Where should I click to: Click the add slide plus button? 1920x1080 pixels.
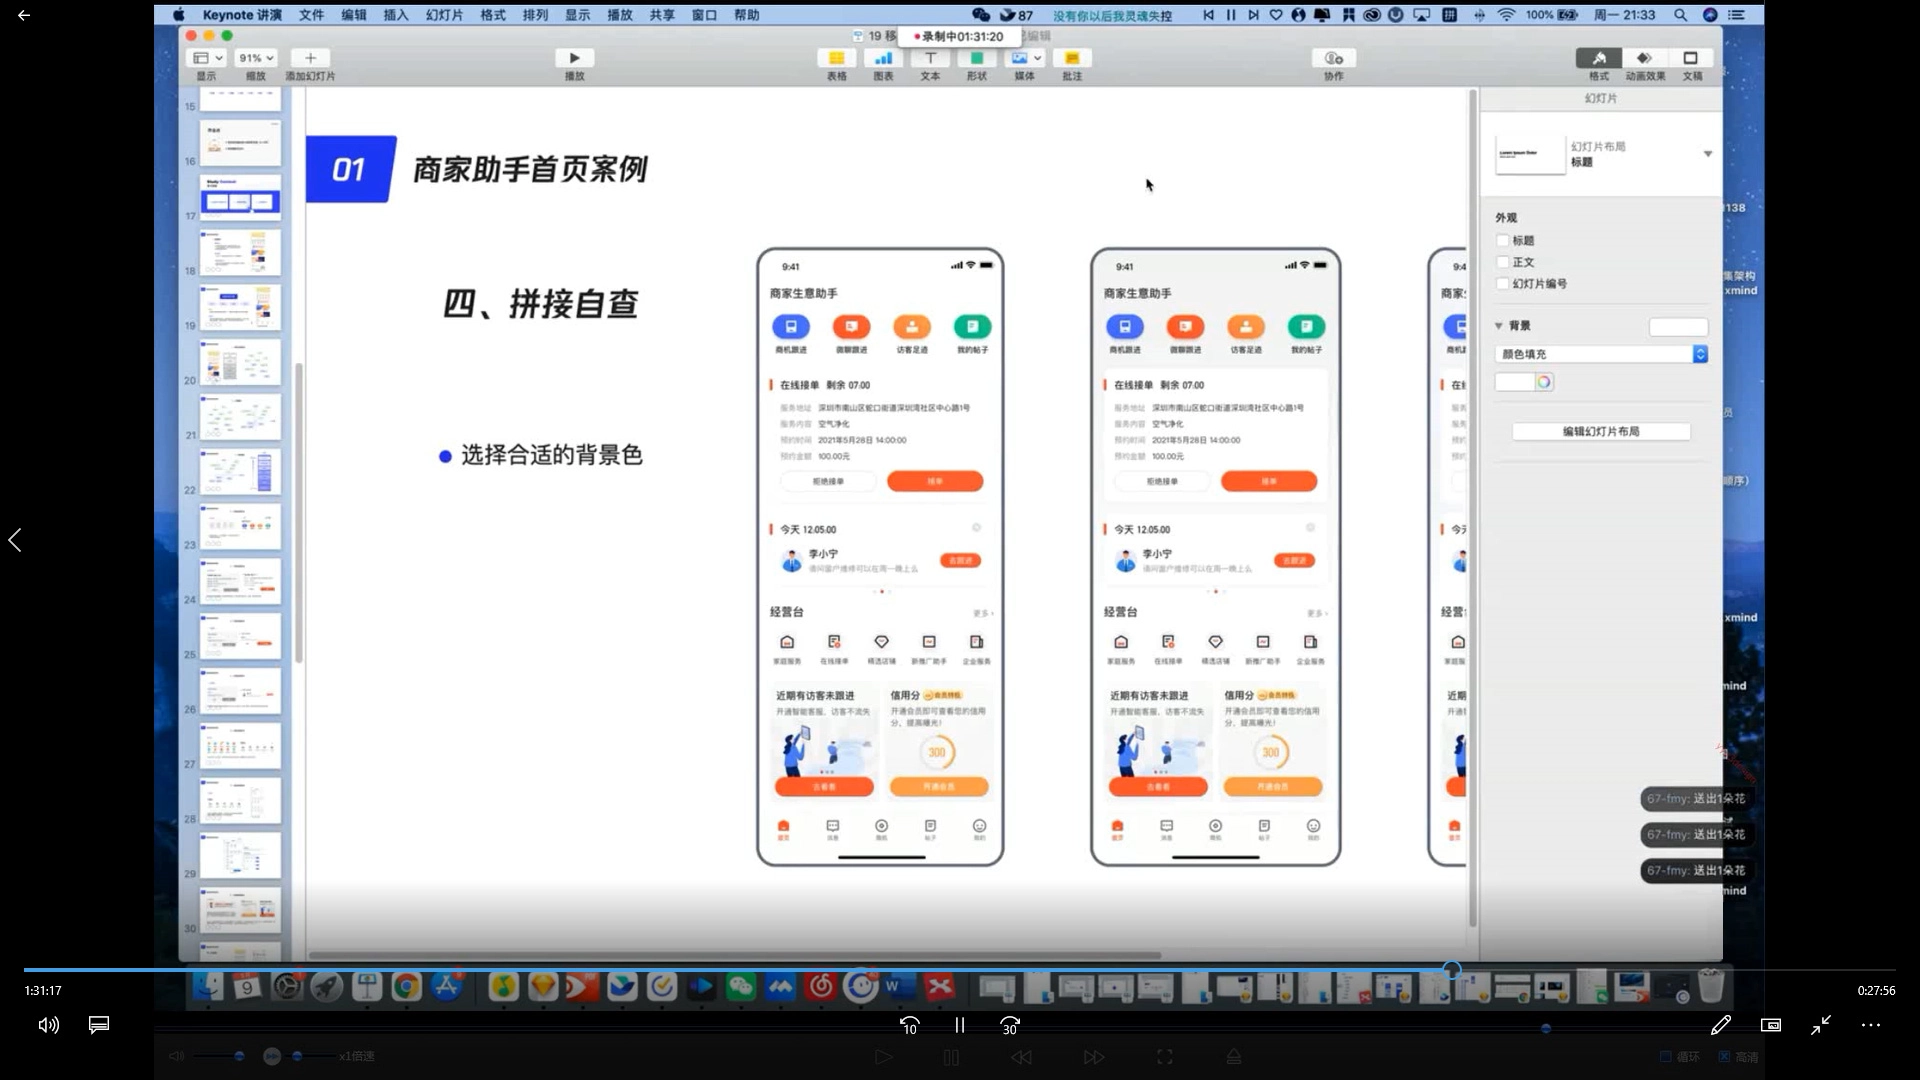[310, 58]
